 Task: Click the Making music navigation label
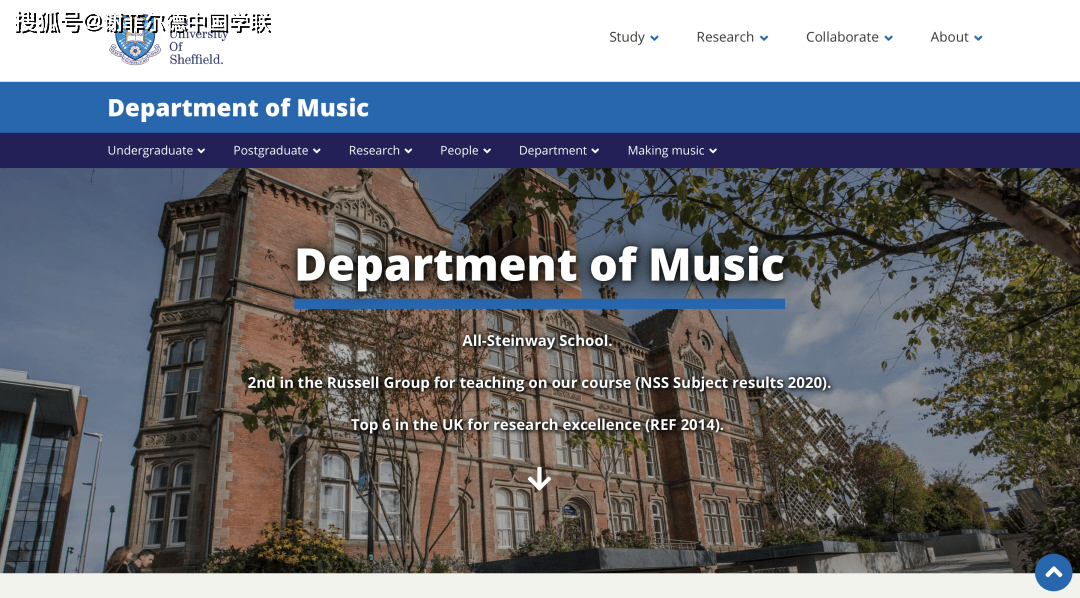tap(666, 150)
